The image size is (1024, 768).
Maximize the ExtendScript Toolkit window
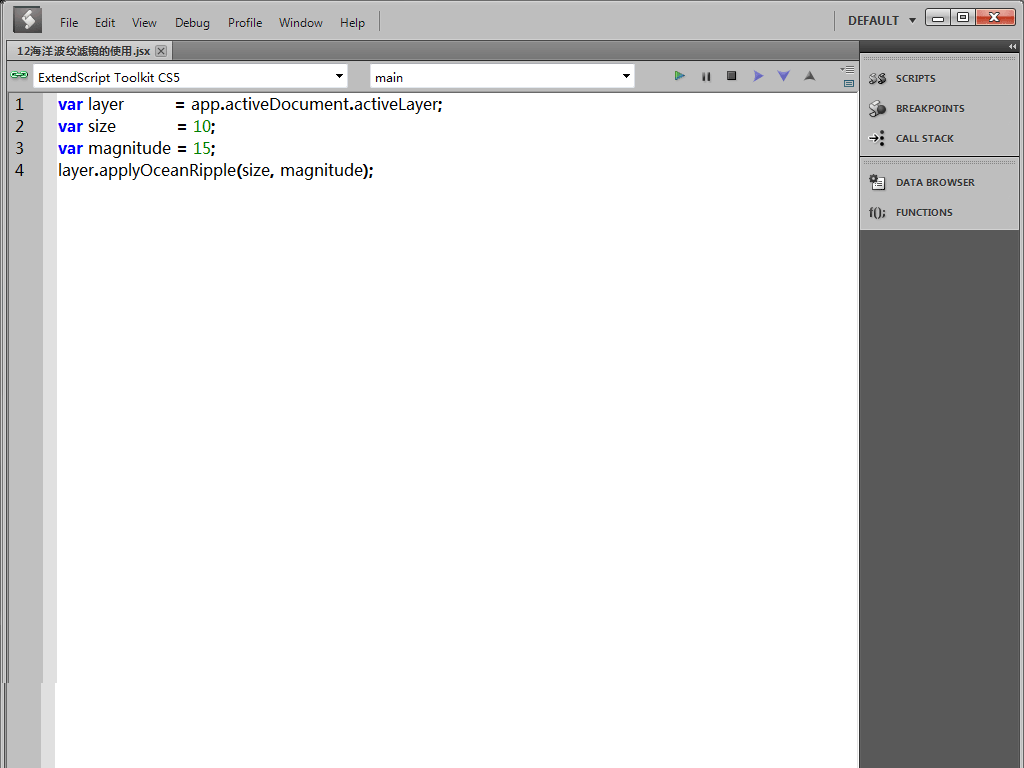pyautogui.click(x=963, y=18)
